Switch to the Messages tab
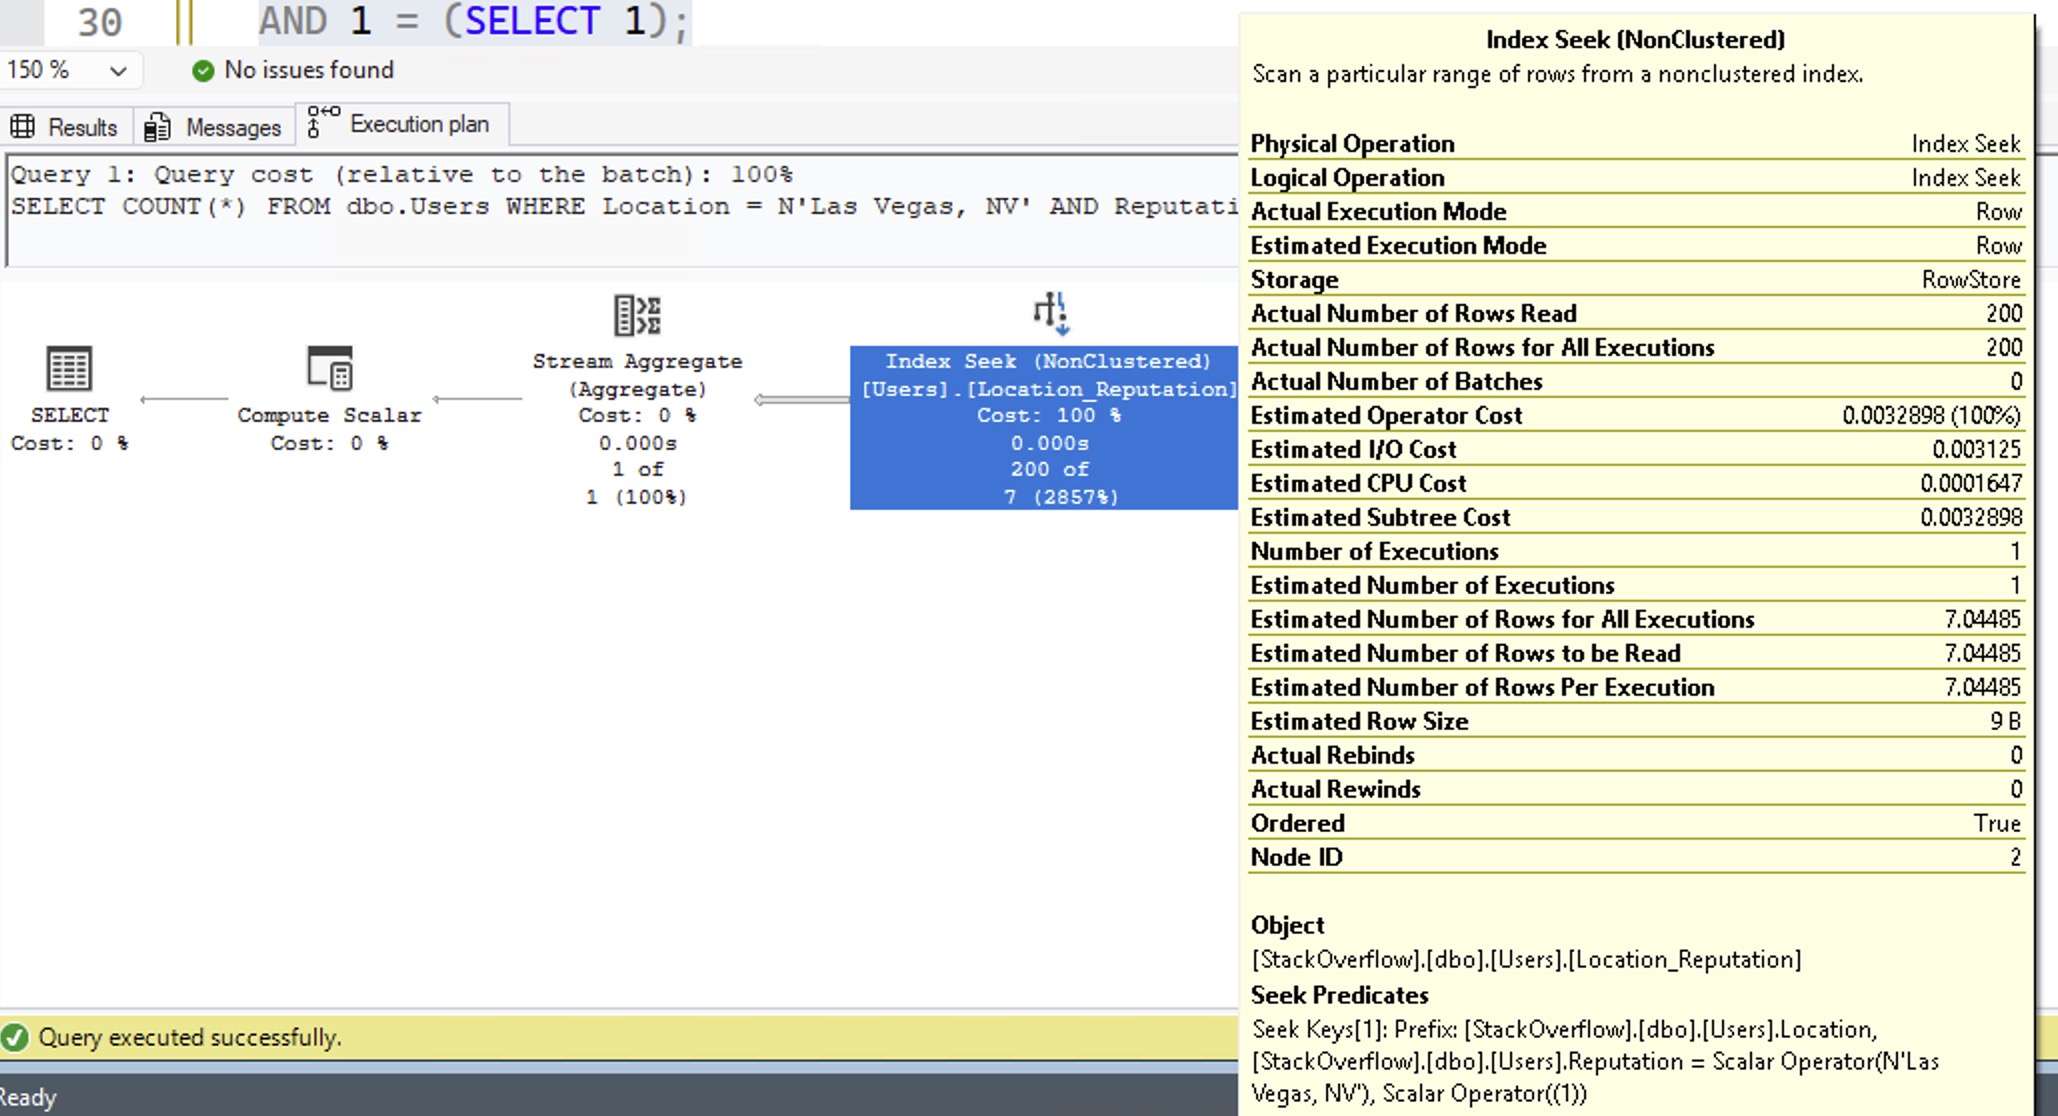Screen dimensions: 2058x1116 pos(233,127)
